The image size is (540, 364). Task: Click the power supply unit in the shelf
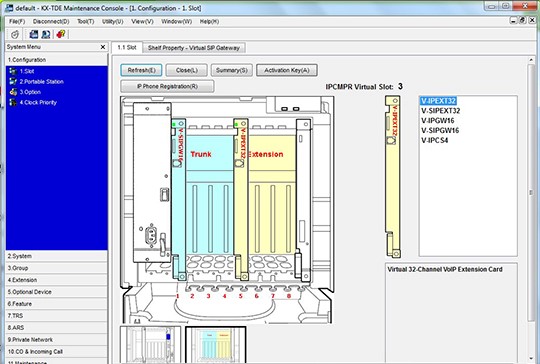[152, 183]
